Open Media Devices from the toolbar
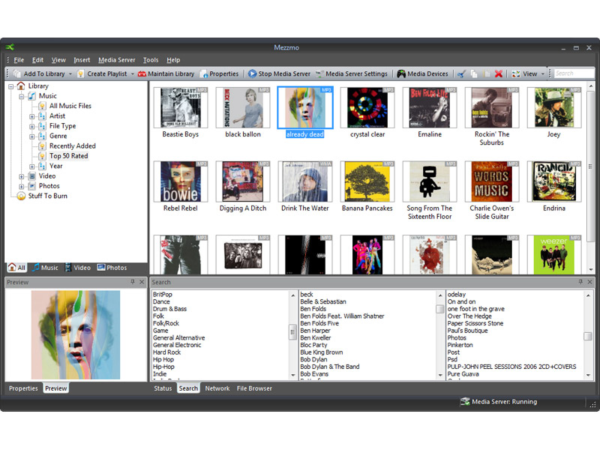 [422, 74]
